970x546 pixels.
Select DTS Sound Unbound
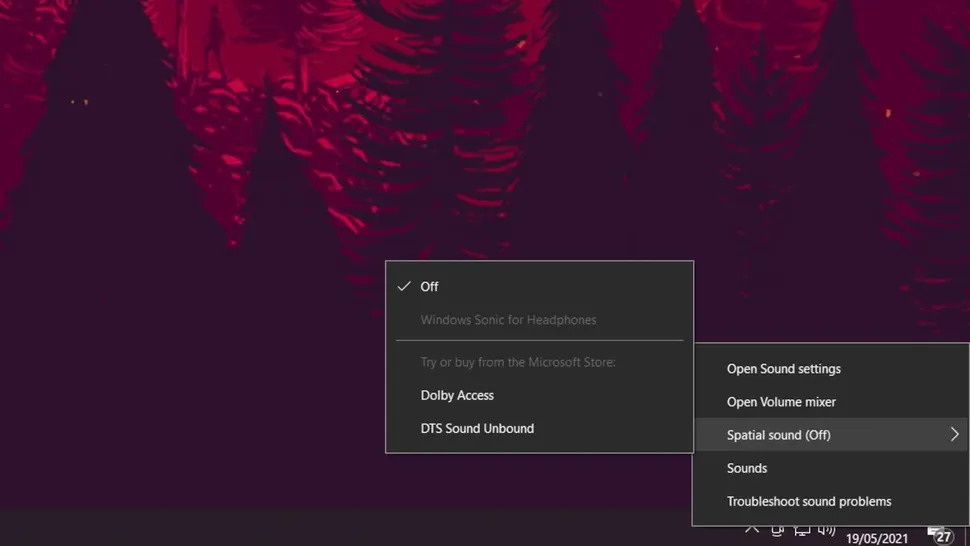point(539,429)
